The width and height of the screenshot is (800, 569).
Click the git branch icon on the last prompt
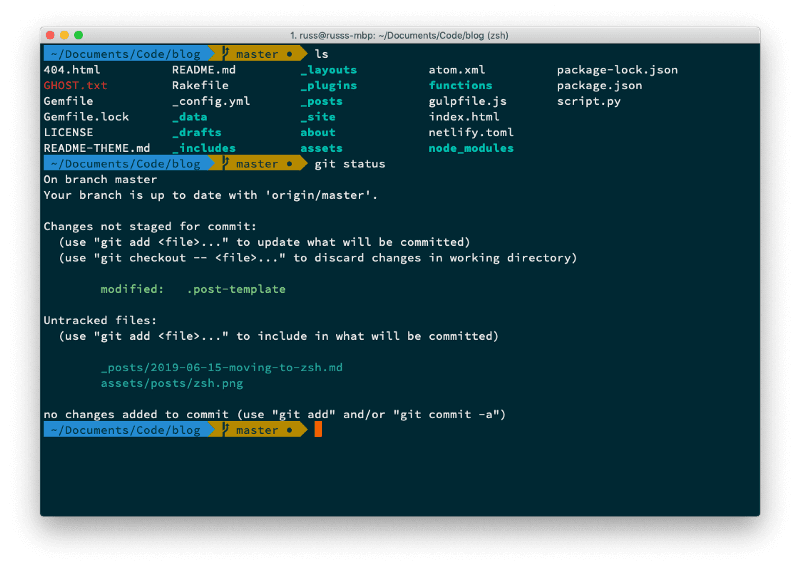coord(227,430)
